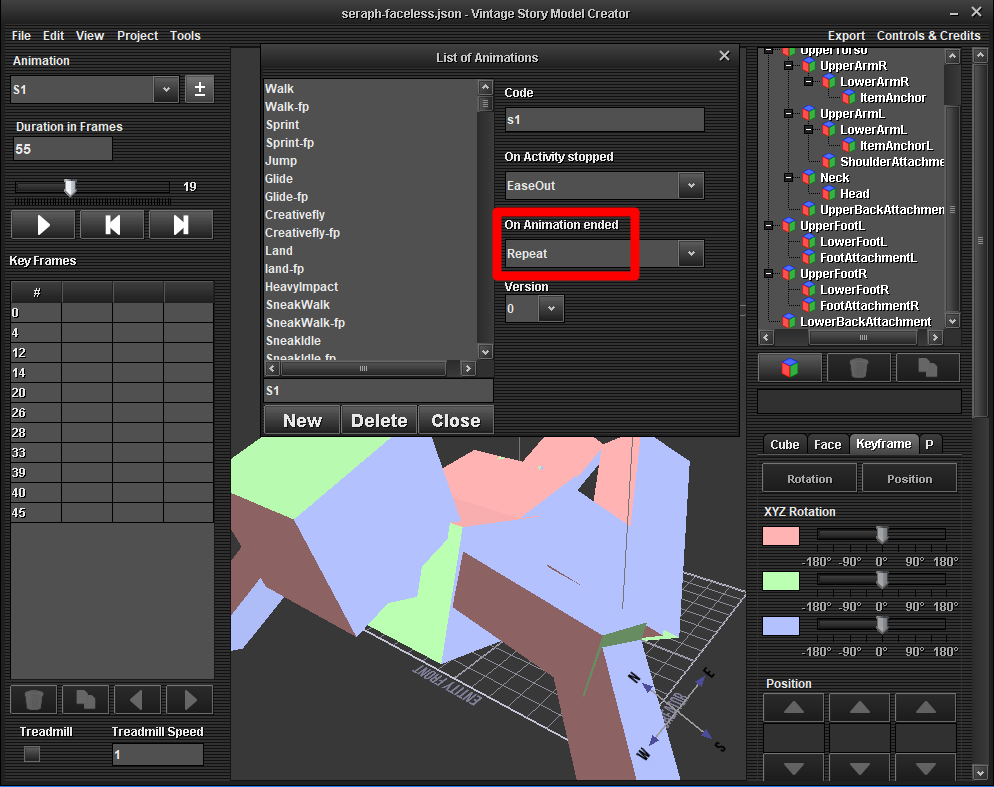Delete the selected element in tree panel
The image size is (994, 787).
point(858,367)
